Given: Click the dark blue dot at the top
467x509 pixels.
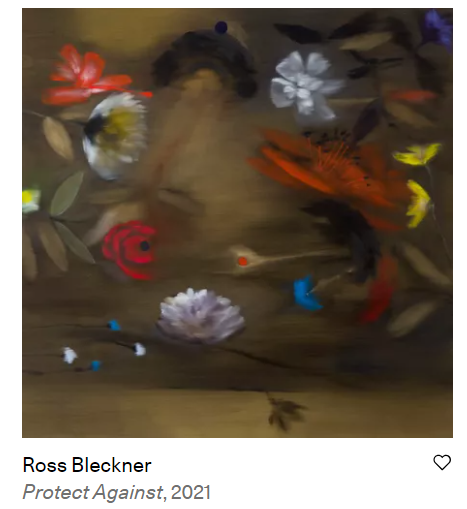Looking at the screenshot, I should [x=221, y=27].
